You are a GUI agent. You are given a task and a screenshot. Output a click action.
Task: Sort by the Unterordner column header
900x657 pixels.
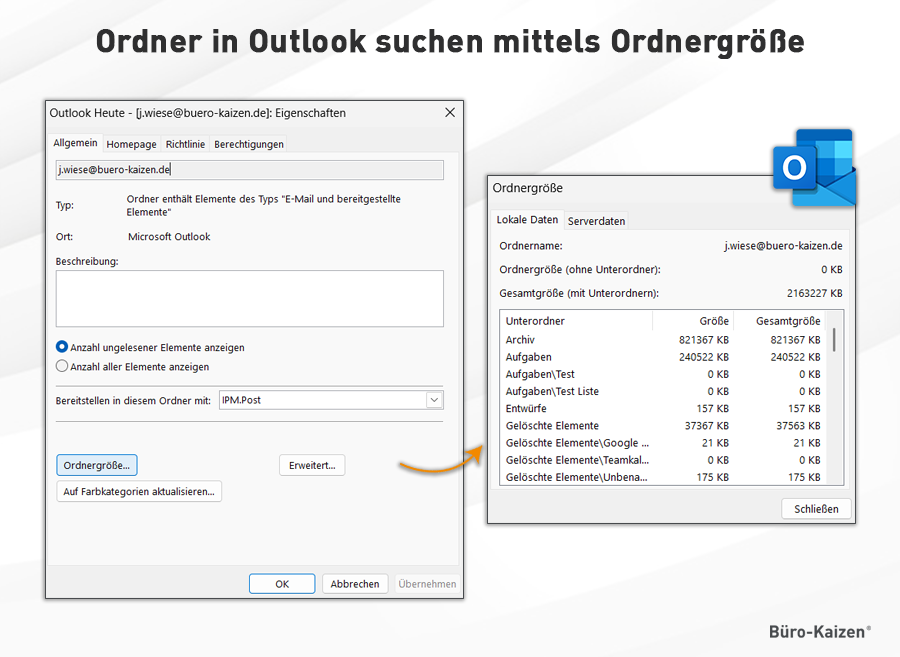tap(576, 321)
